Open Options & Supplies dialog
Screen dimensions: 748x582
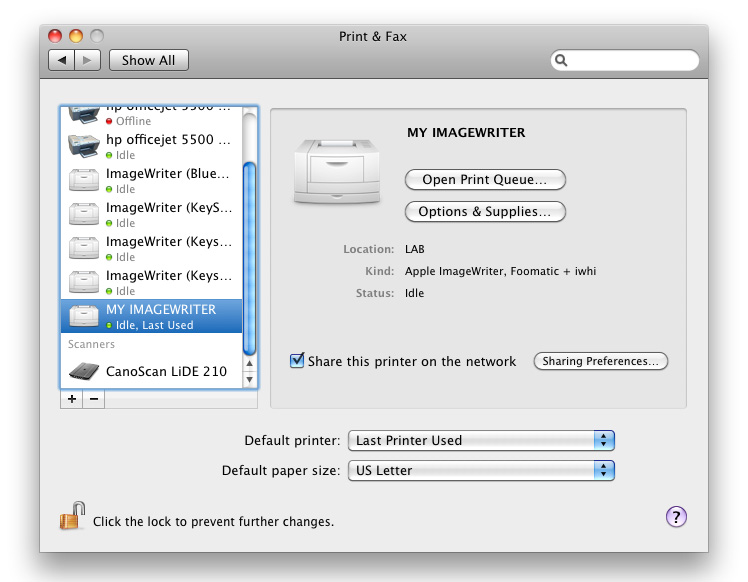click(x=485, y=211)
